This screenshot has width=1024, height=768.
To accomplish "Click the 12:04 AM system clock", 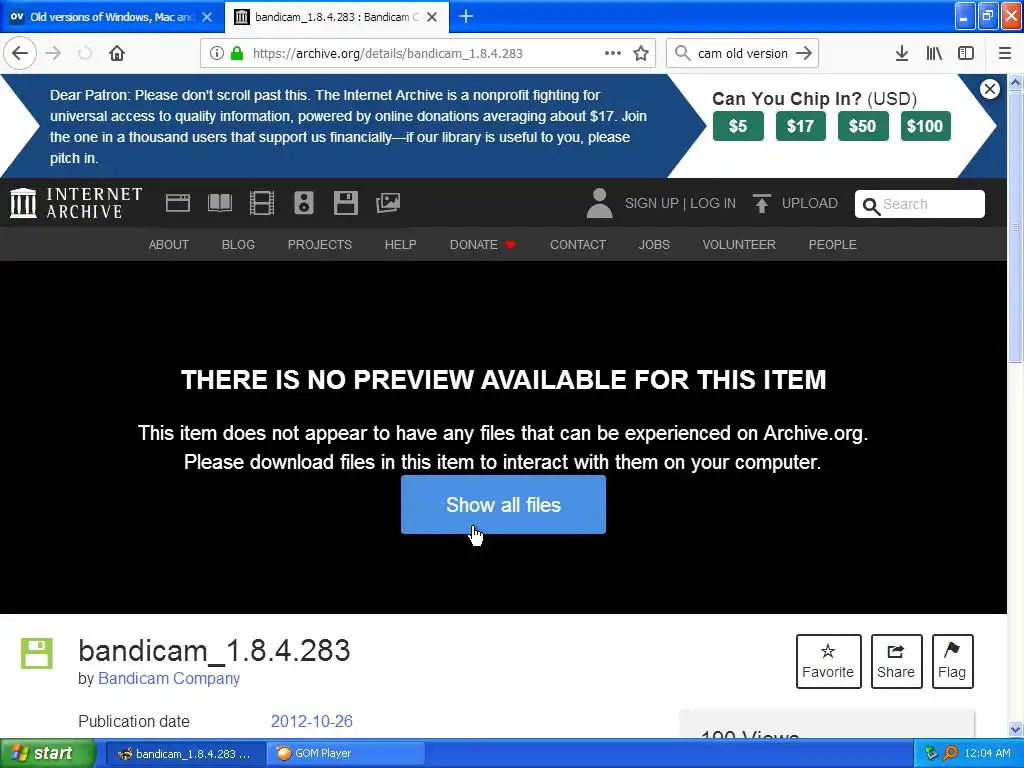I will (x=987, y=754).
